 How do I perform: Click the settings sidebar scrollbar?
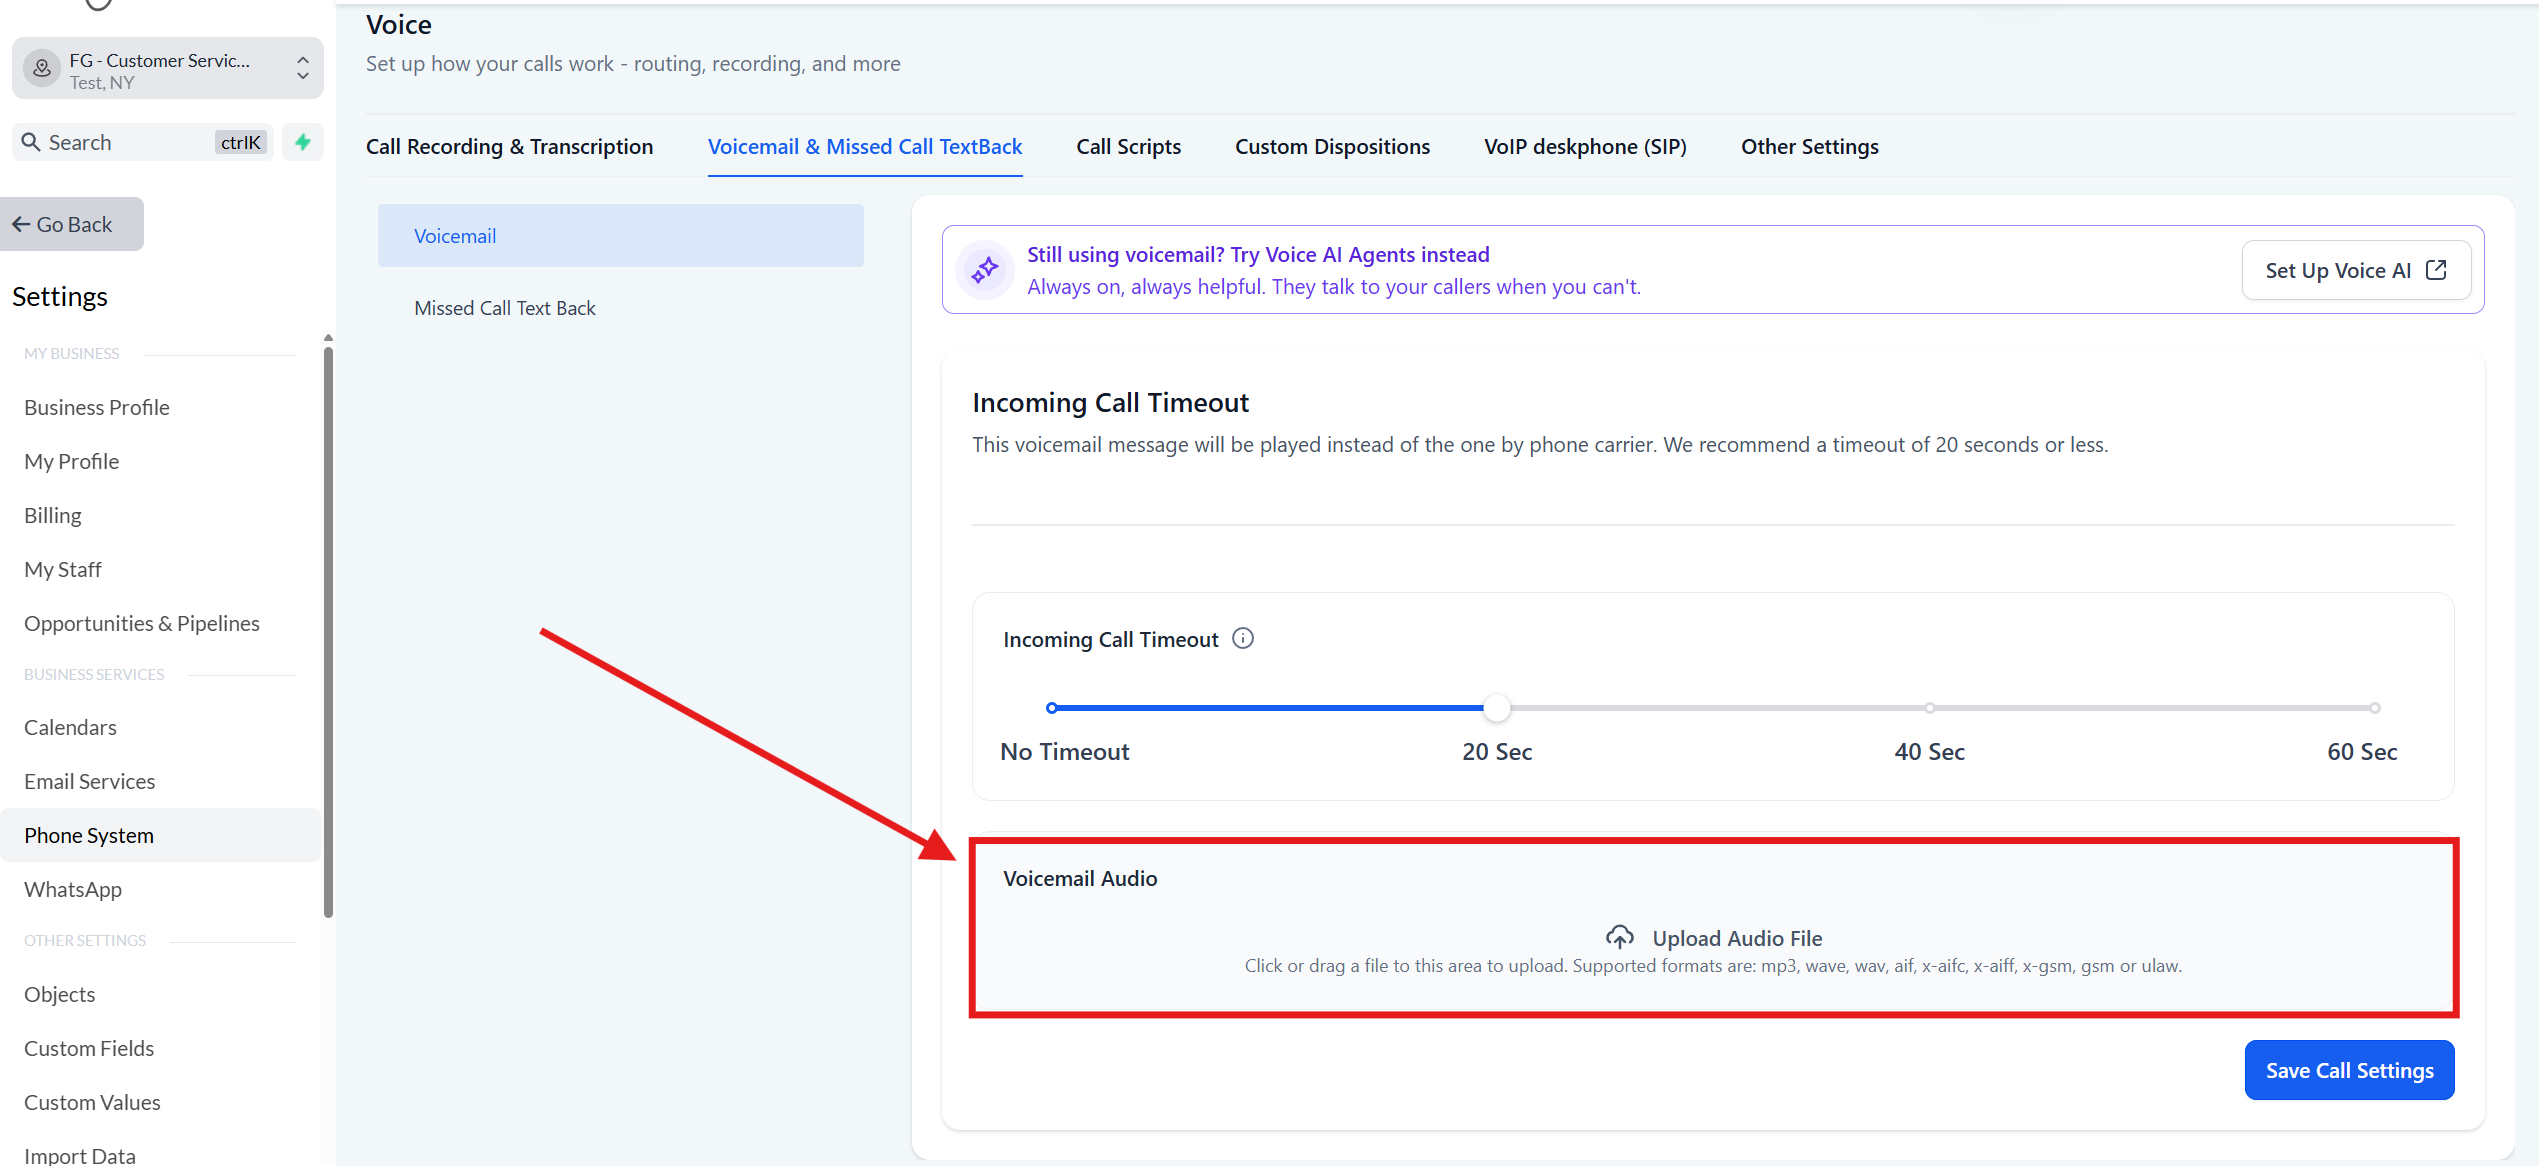[x=328, y=630]
